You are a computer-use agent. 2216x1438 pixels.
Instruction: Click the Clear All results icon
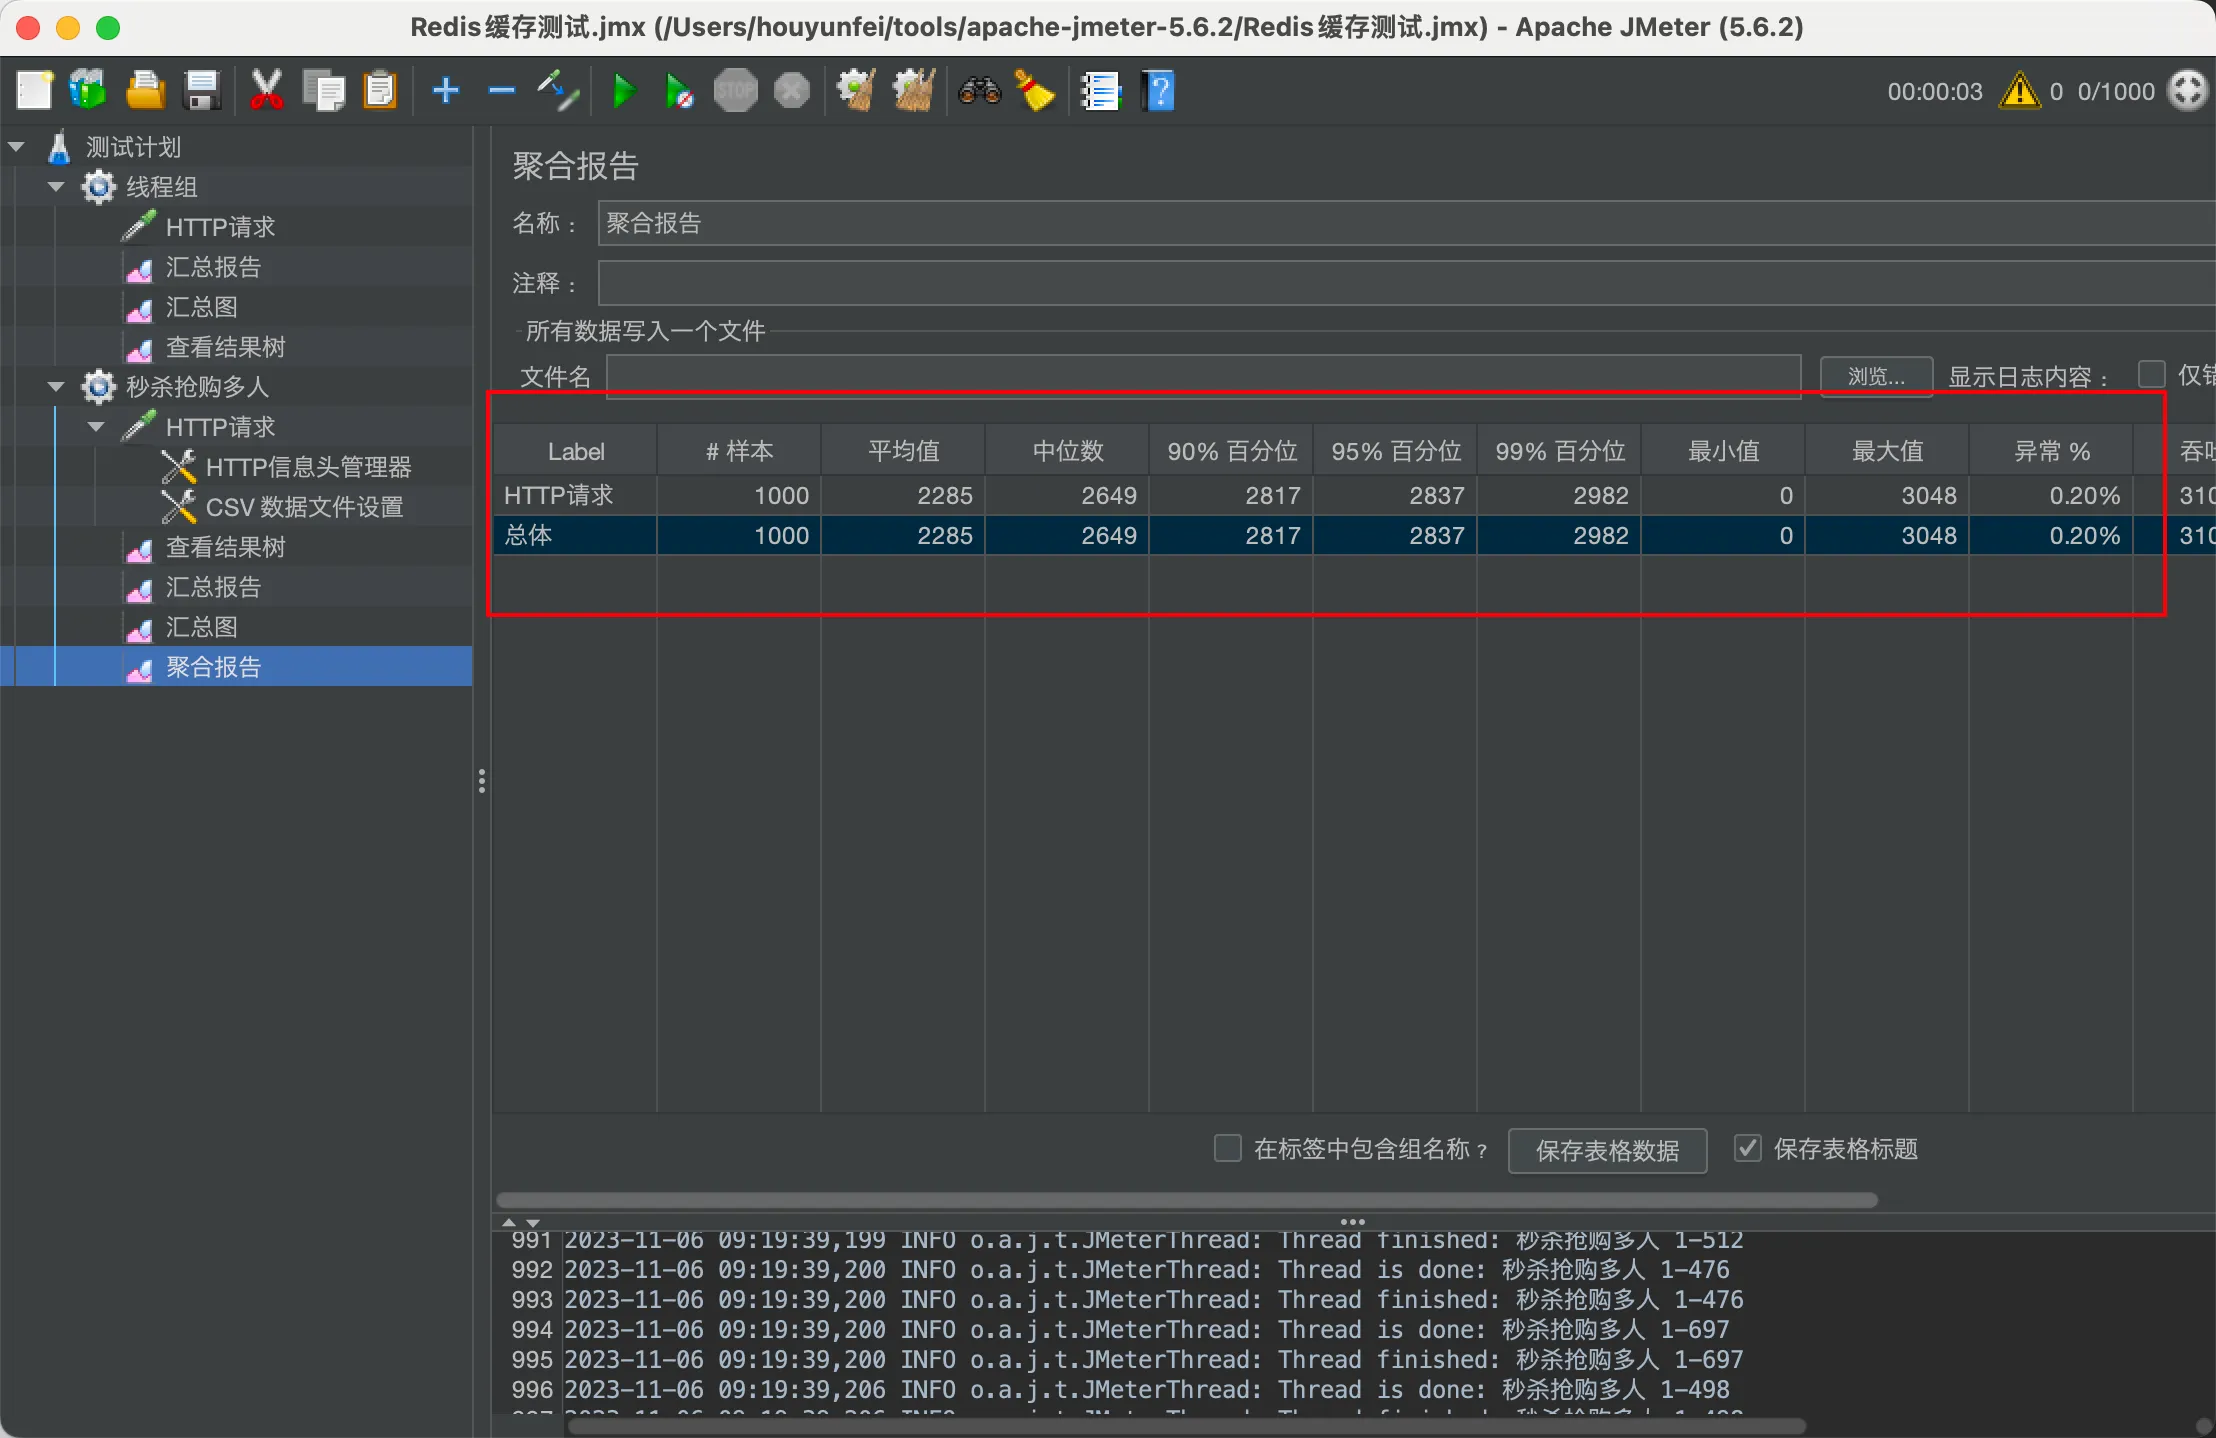click(x=914, y=91)
